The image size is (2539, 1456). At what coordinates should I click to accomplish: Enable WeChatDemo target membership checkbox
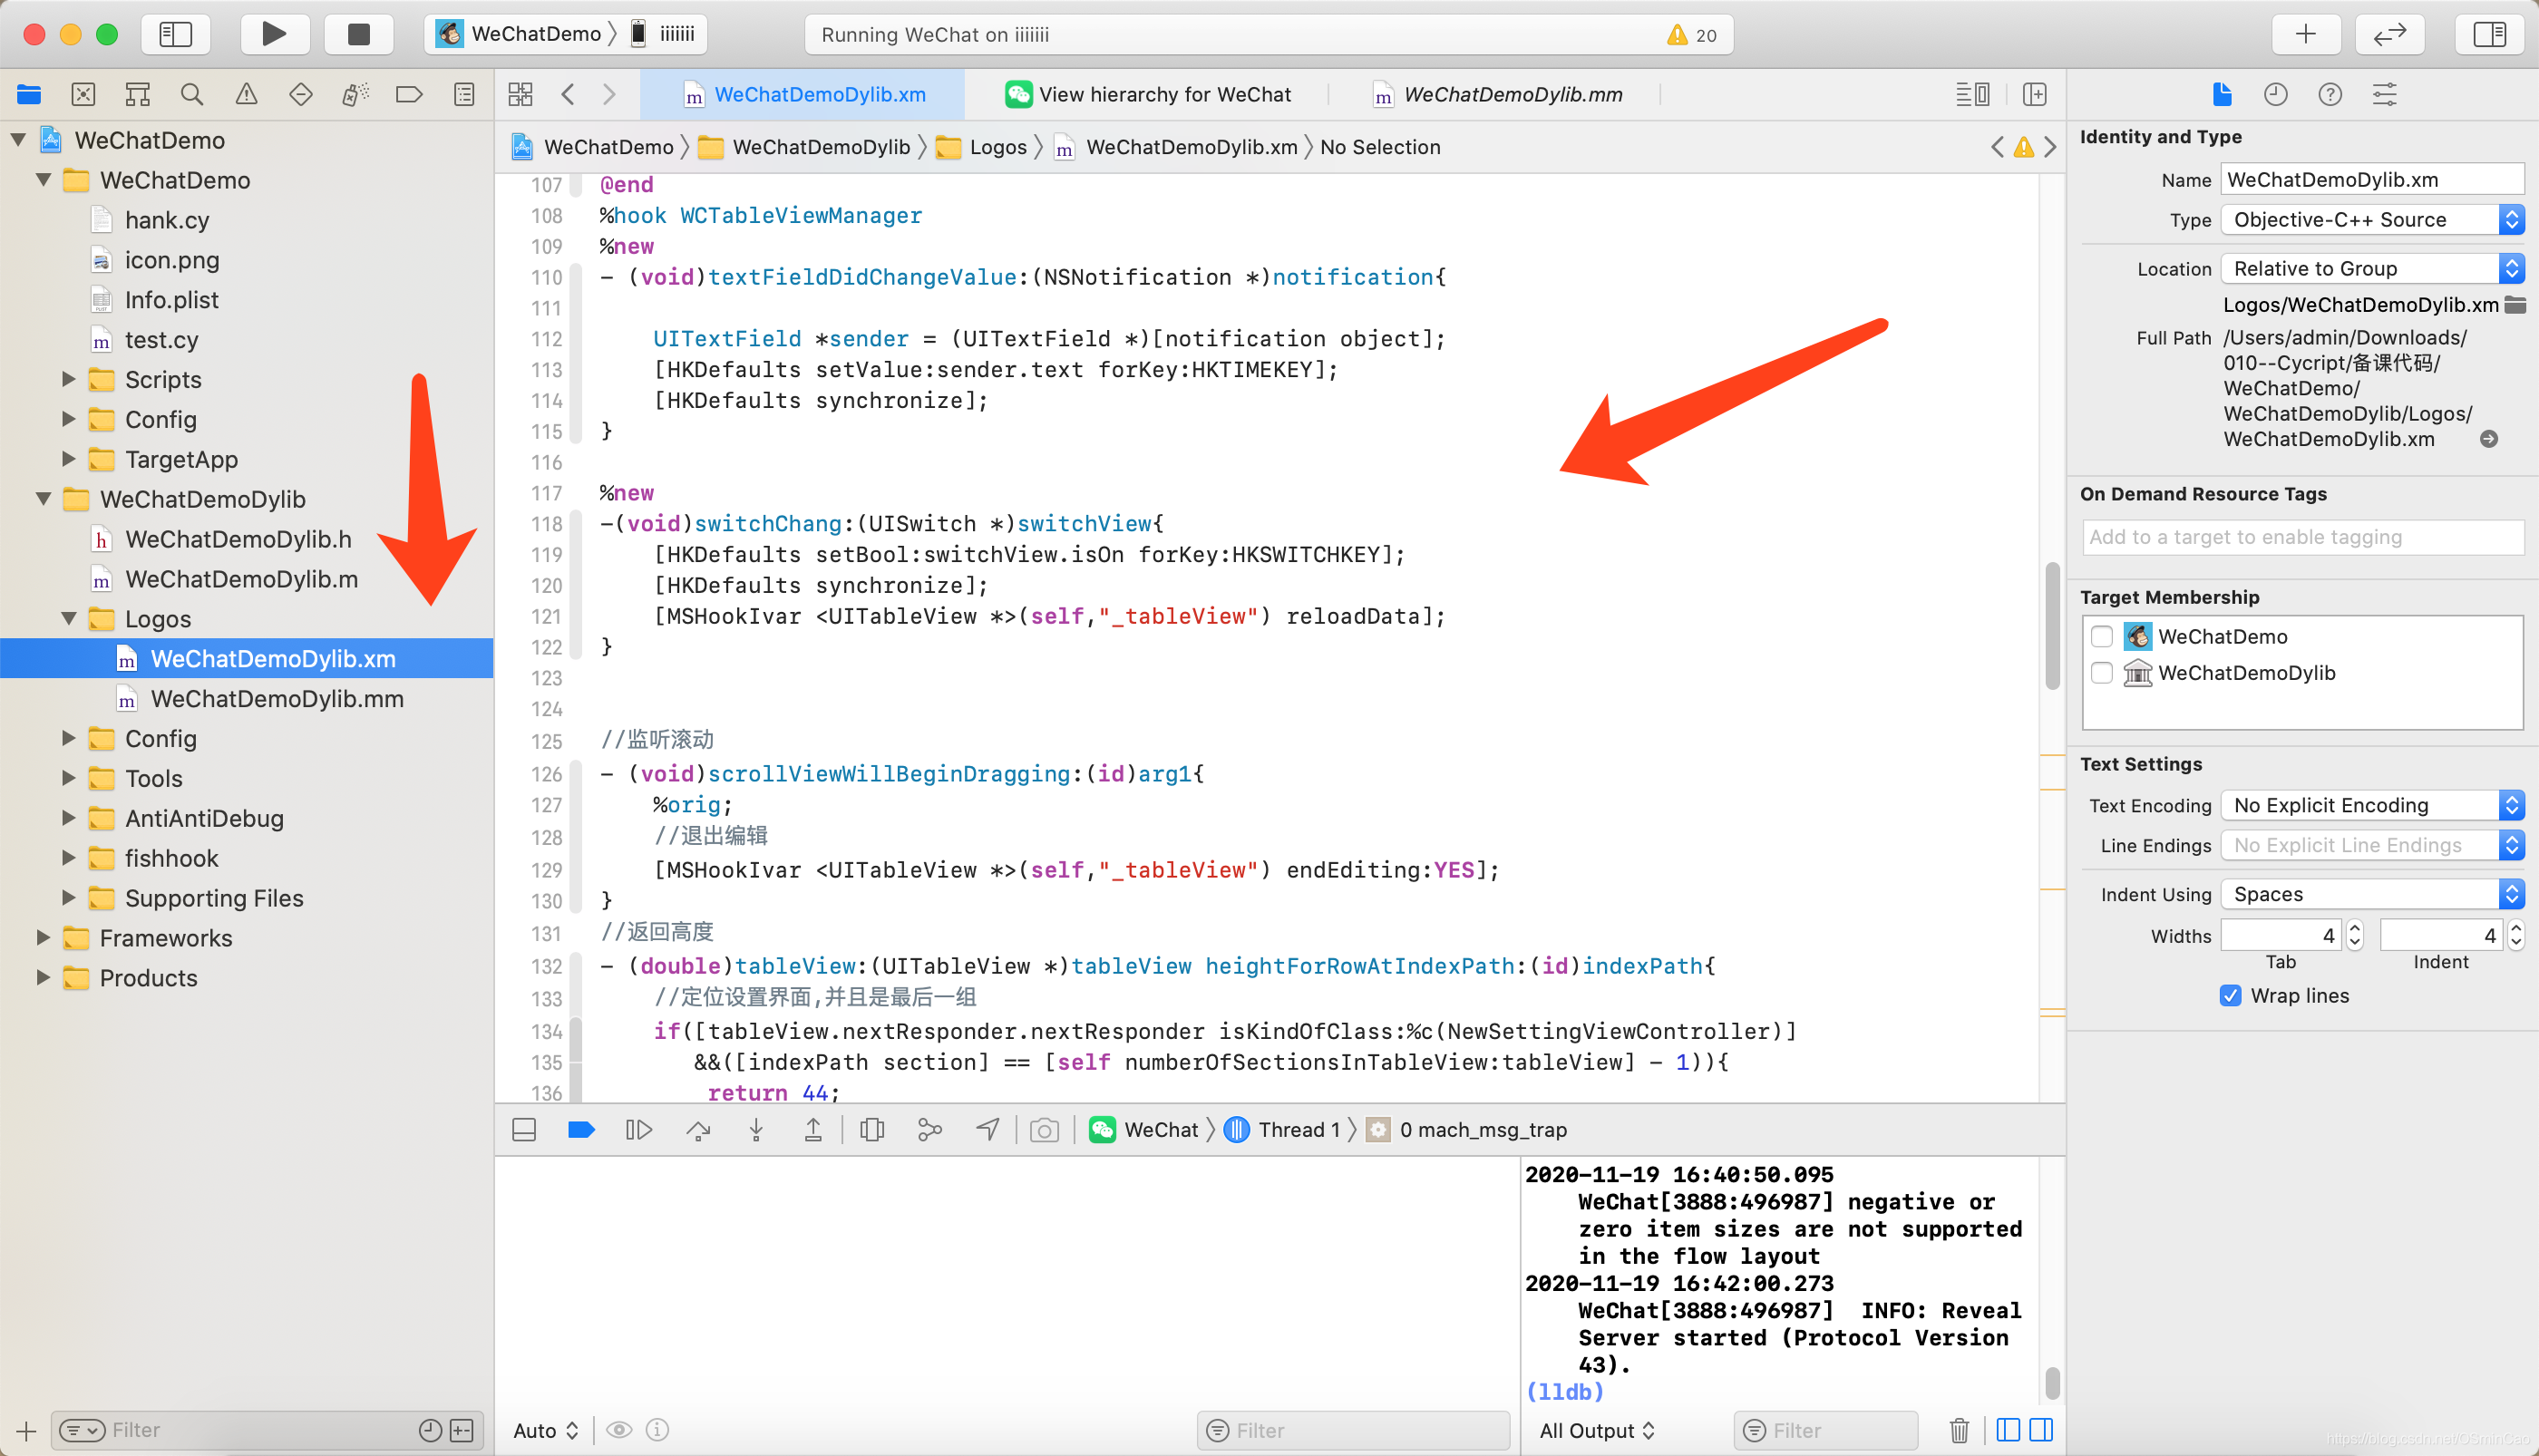click(x=2101, y=637)
